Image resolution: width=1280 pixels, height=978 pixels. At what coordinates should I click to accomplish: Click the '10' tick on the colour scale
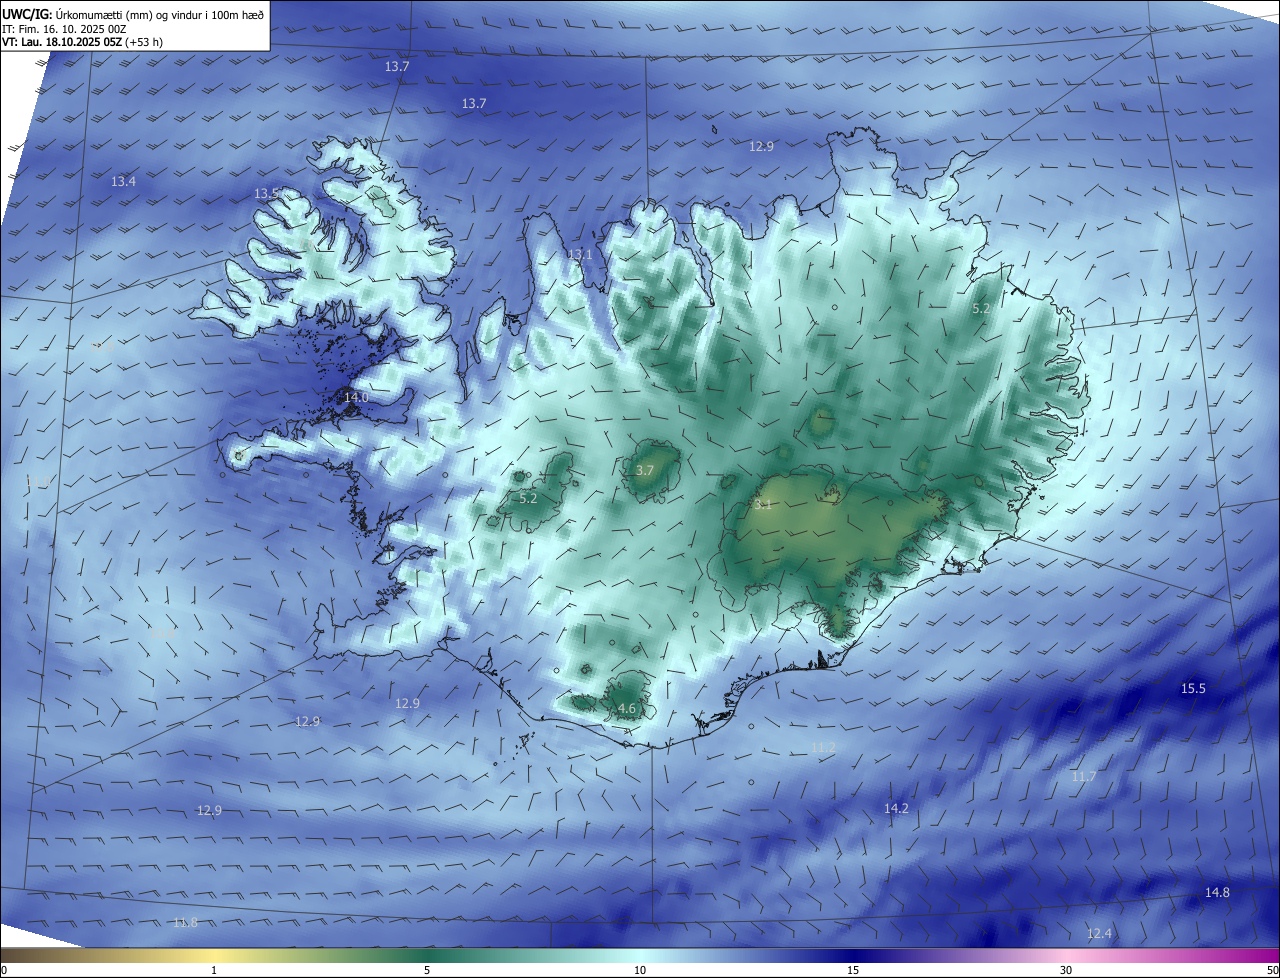tap(640, 971)
